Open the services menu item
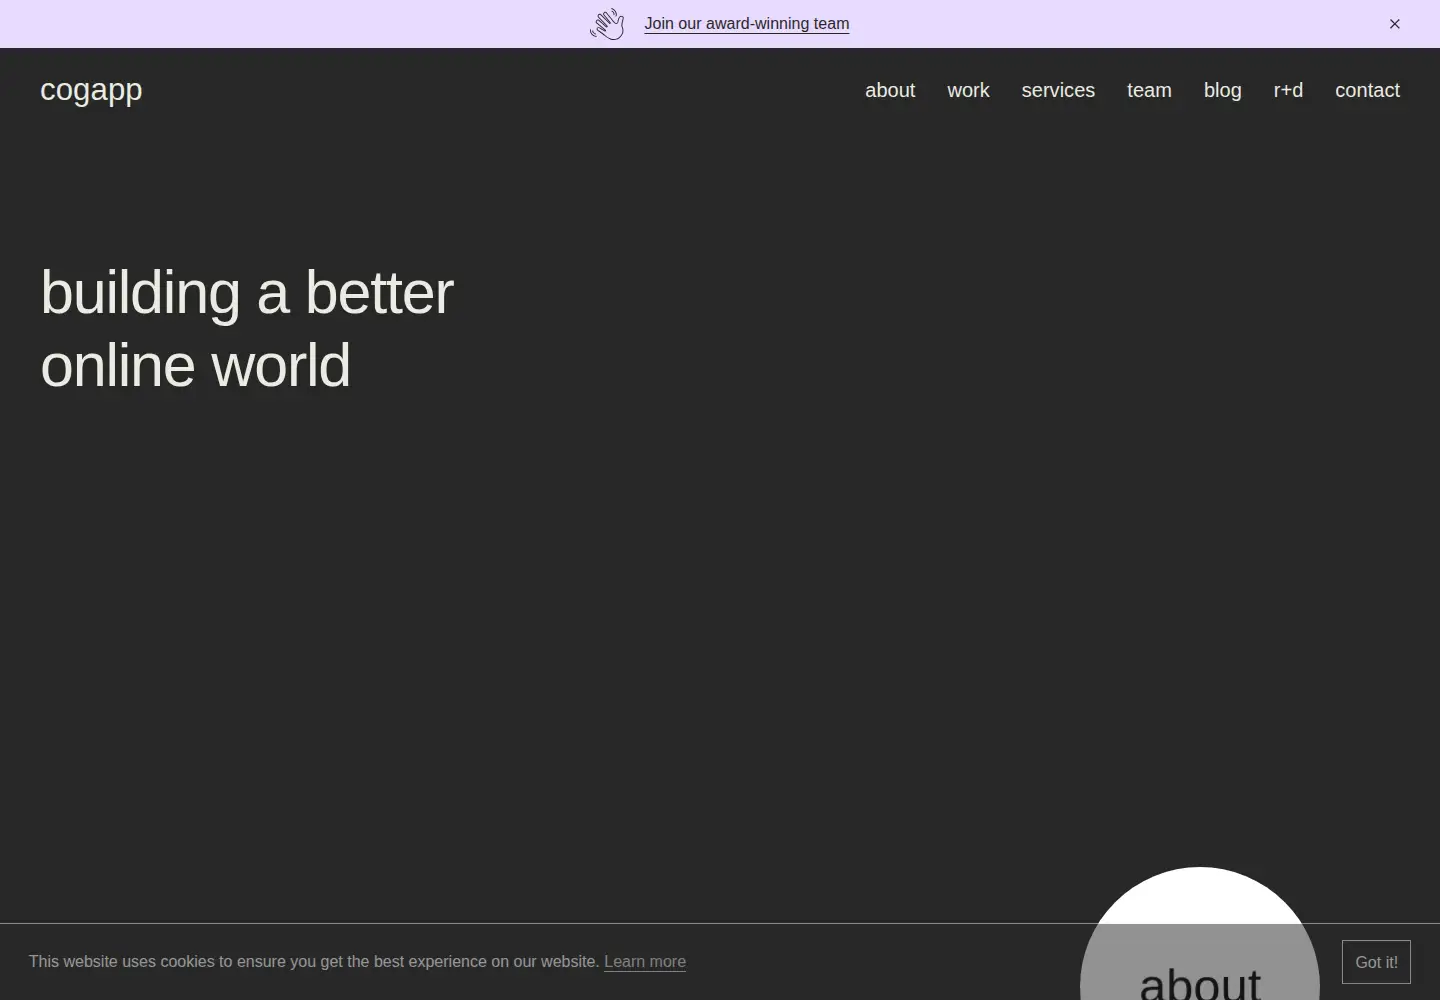The image size is (1440, 1000). [x=1058, y=90]
